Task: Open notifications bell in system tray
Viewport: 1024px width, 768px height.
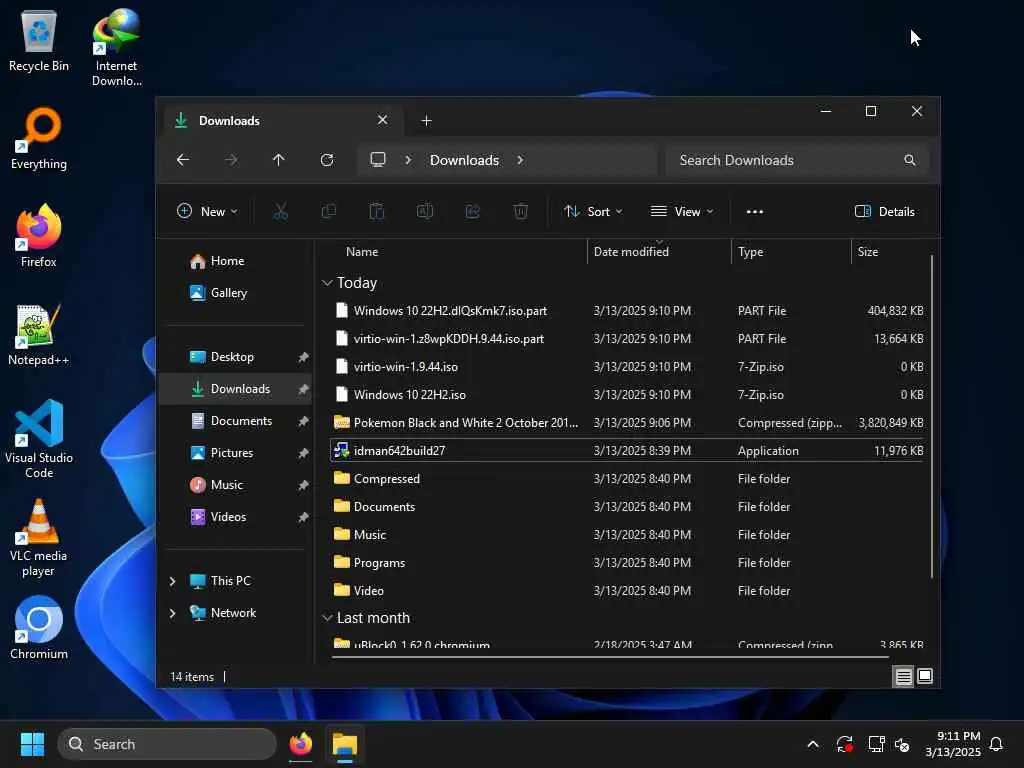Action: (x=997, y=744)
